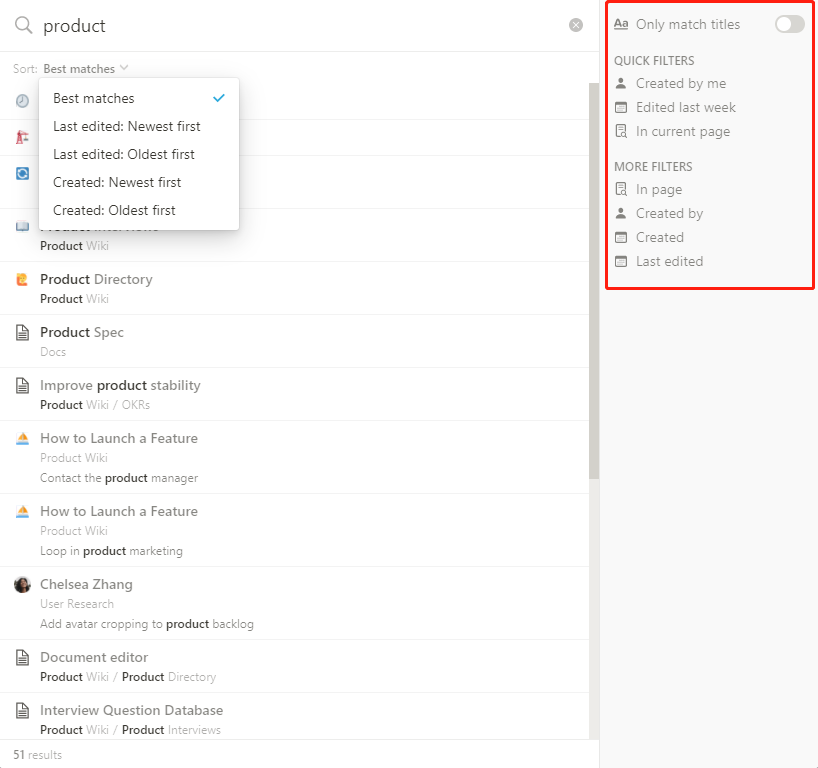
Task: Open the Interview Question Database result
Action: coord(294,716)
